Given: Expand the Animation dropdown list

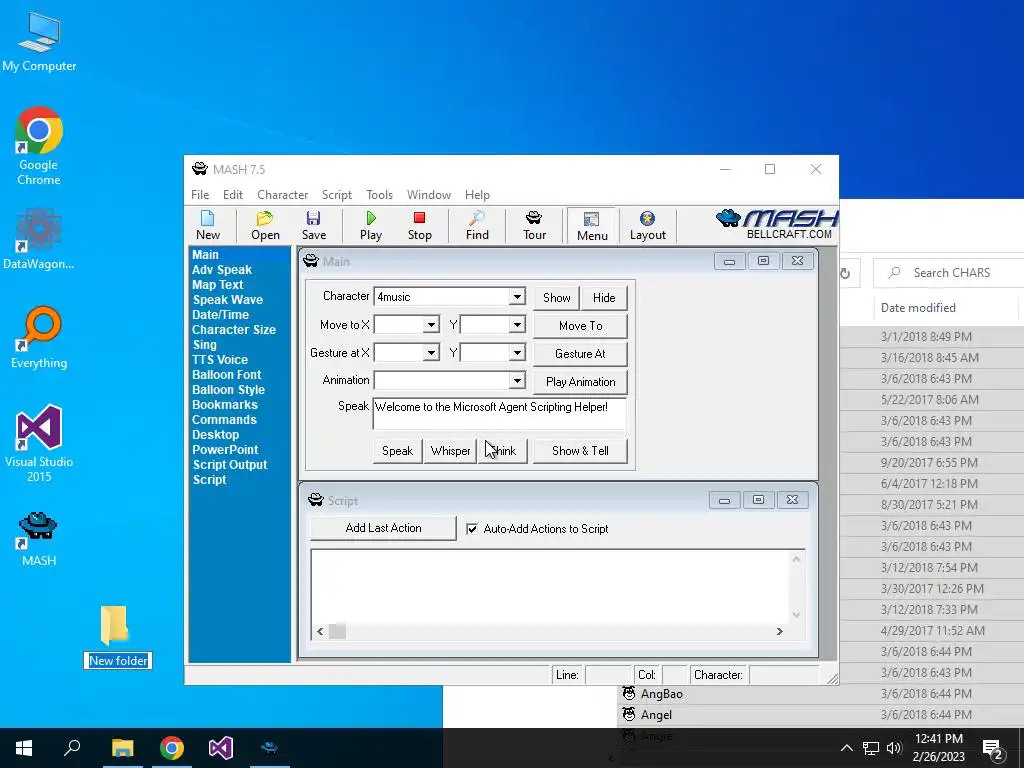Looking at the screenshot, I should click(517, 380).
